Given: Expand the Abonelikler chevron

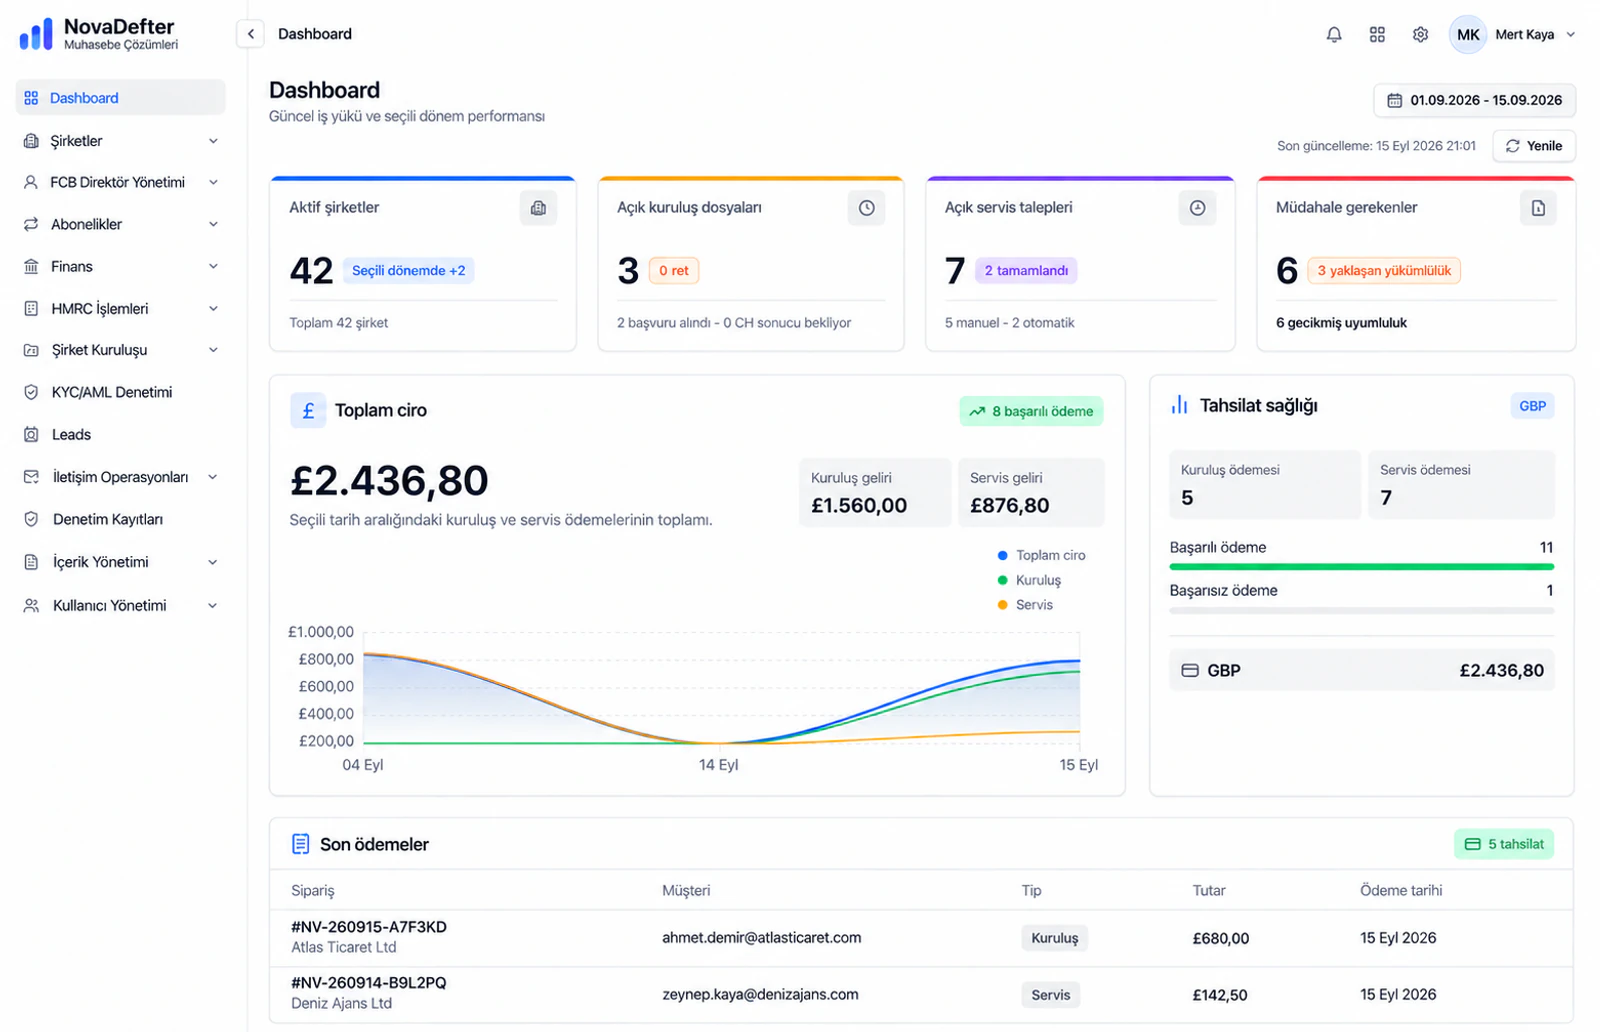Looking at the screenshot, I should [213, 224].
